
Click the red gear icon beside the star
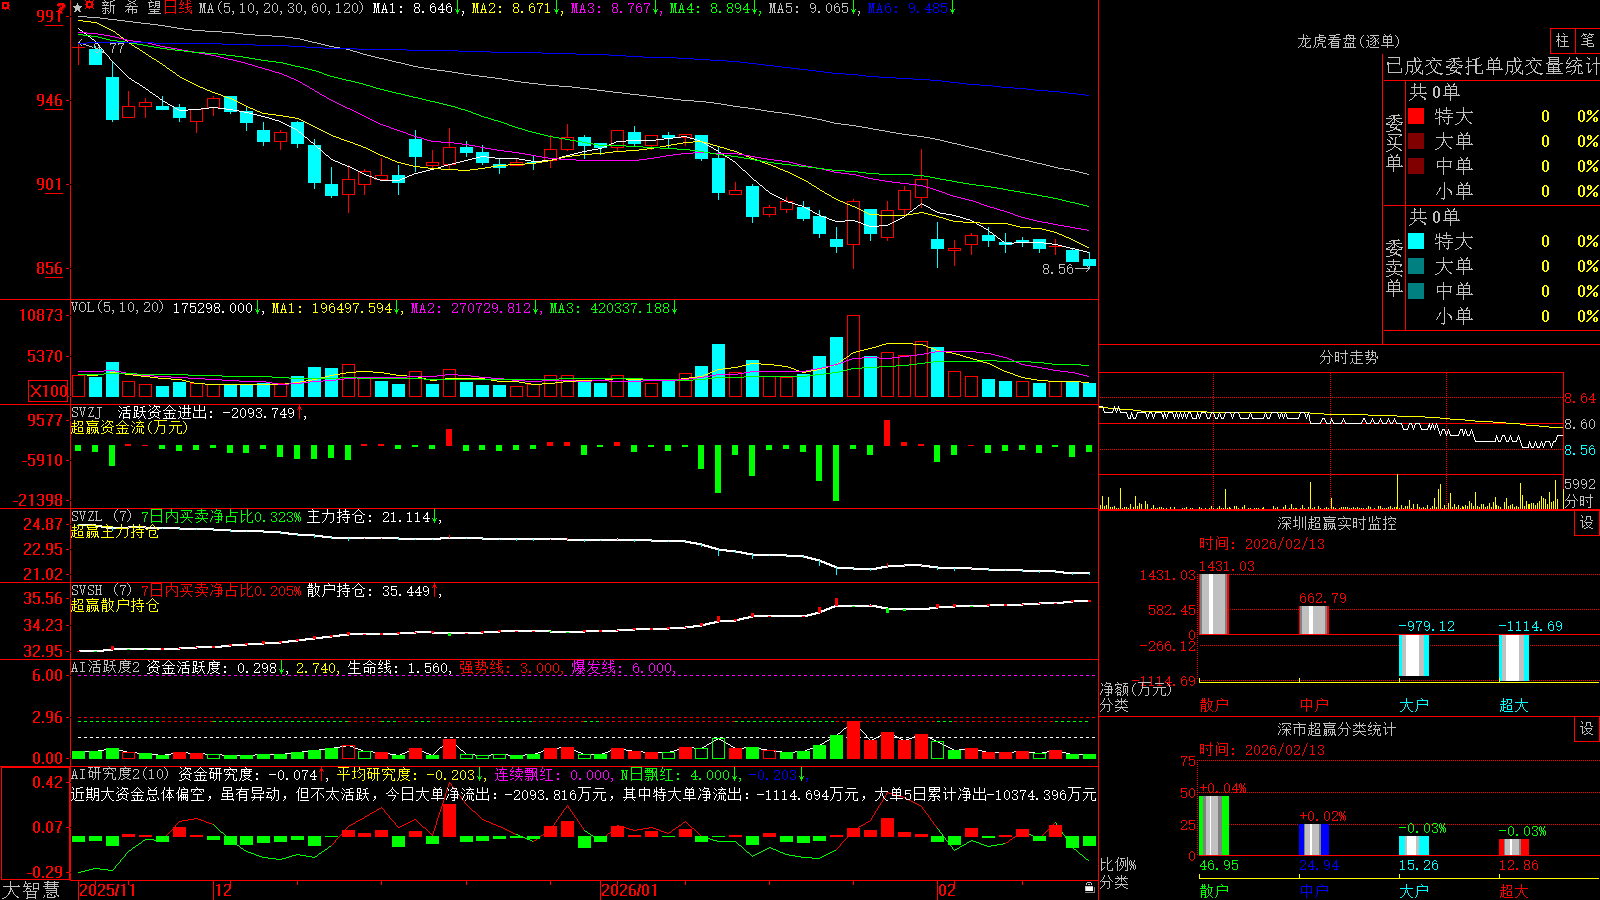90,7
